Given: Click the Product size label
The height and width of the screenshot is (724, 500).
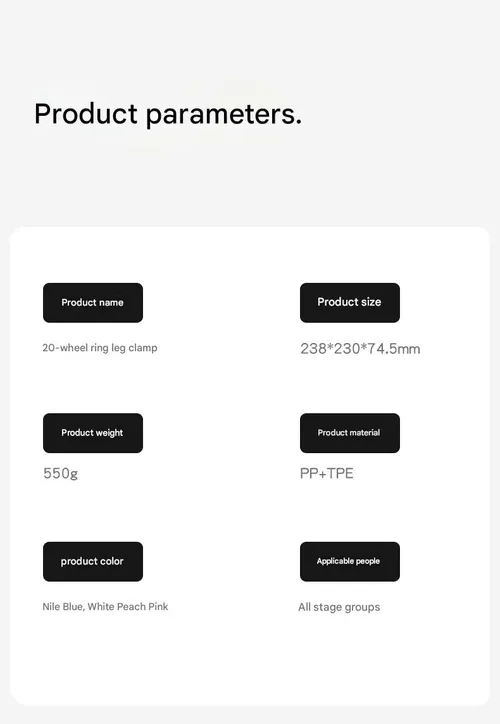Looking at the screenshot, I should [x=349, y=303].
